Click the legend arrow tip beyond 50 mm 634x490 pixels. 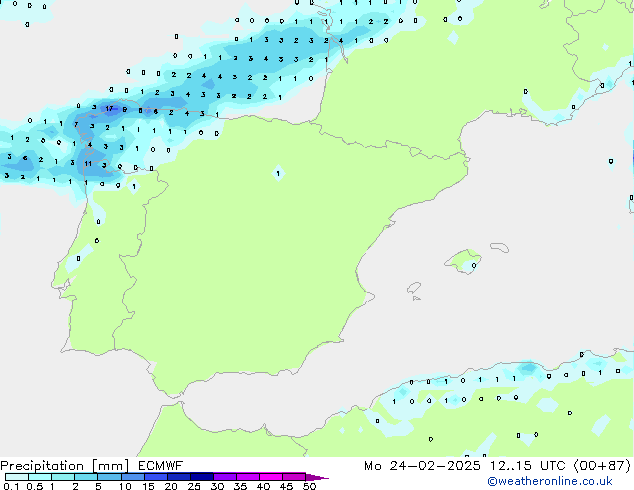317,477
